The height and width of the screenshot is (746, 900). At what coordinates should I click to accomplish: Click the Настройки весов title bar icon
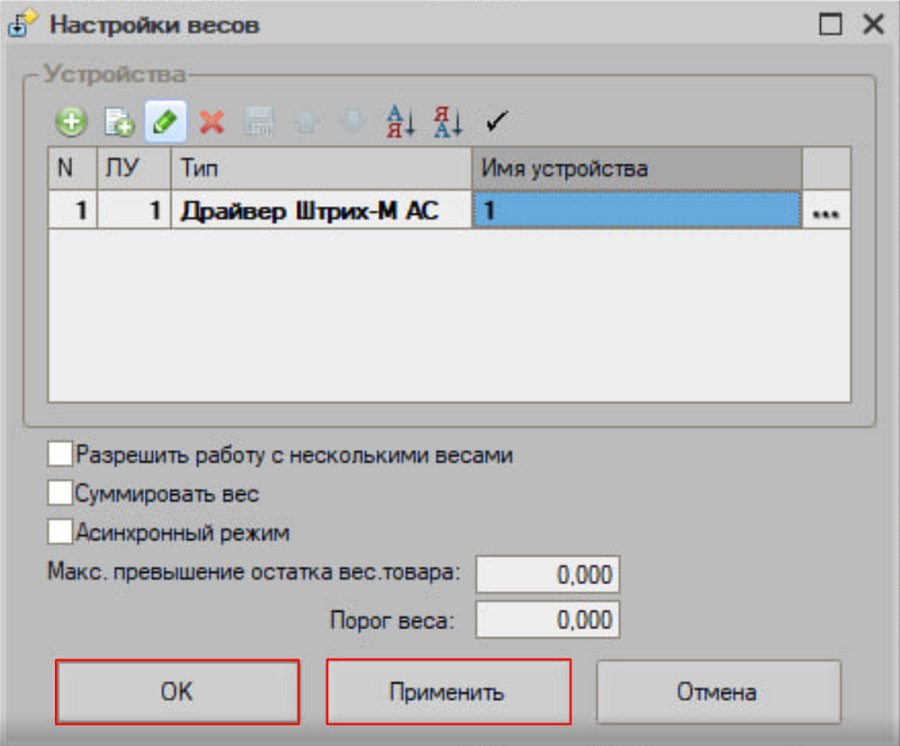click(22, 24)
